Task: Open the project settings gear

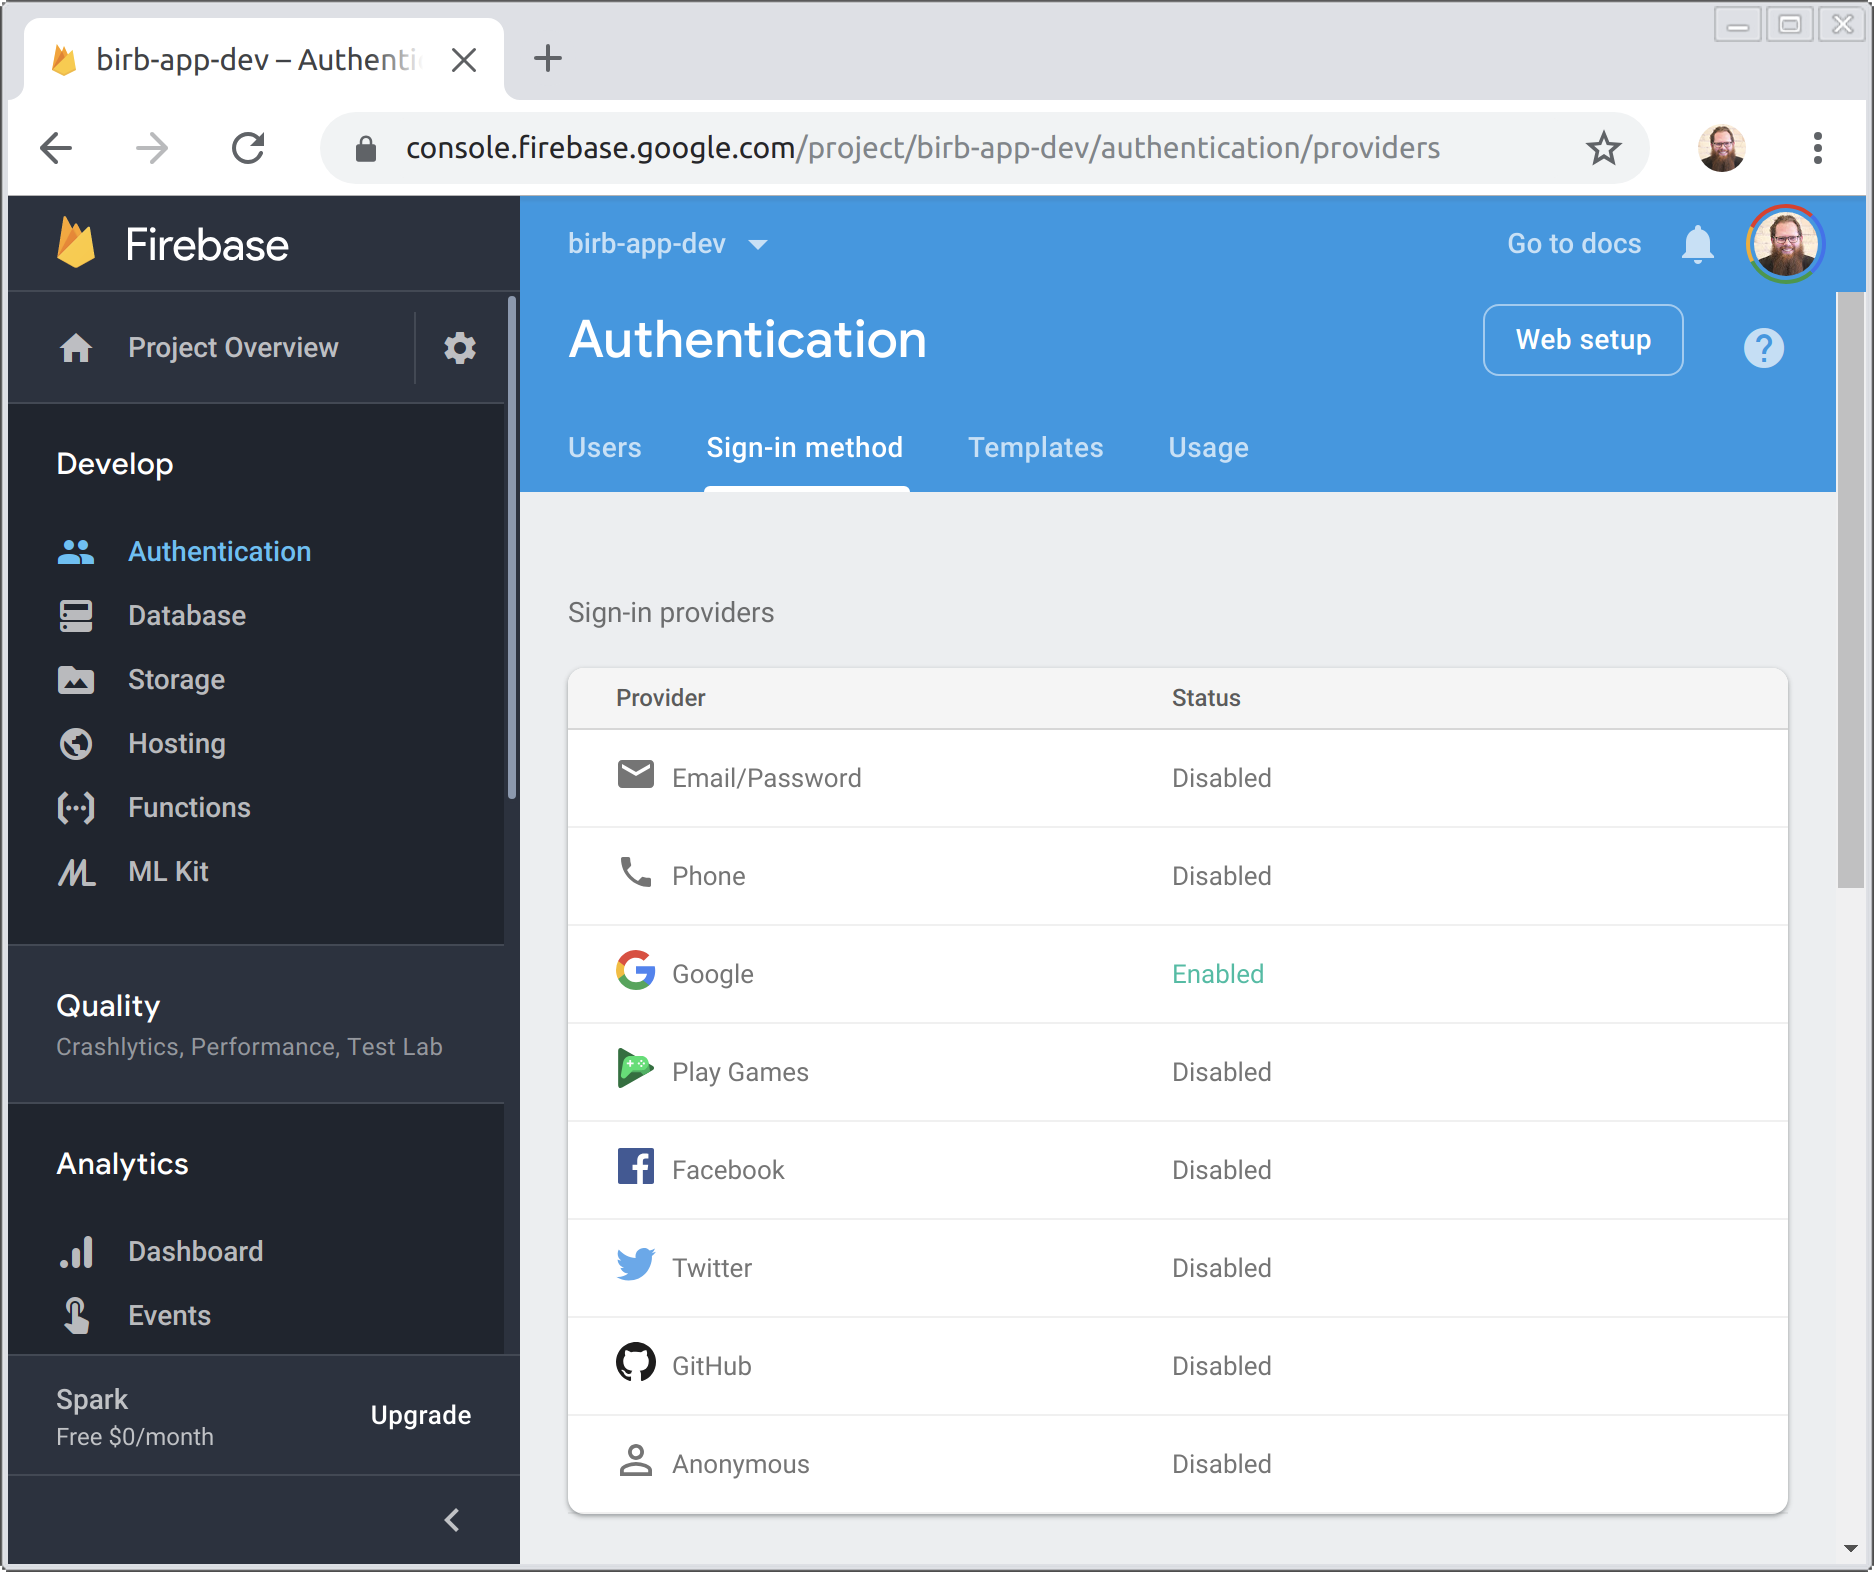Action: coord(459,347)
